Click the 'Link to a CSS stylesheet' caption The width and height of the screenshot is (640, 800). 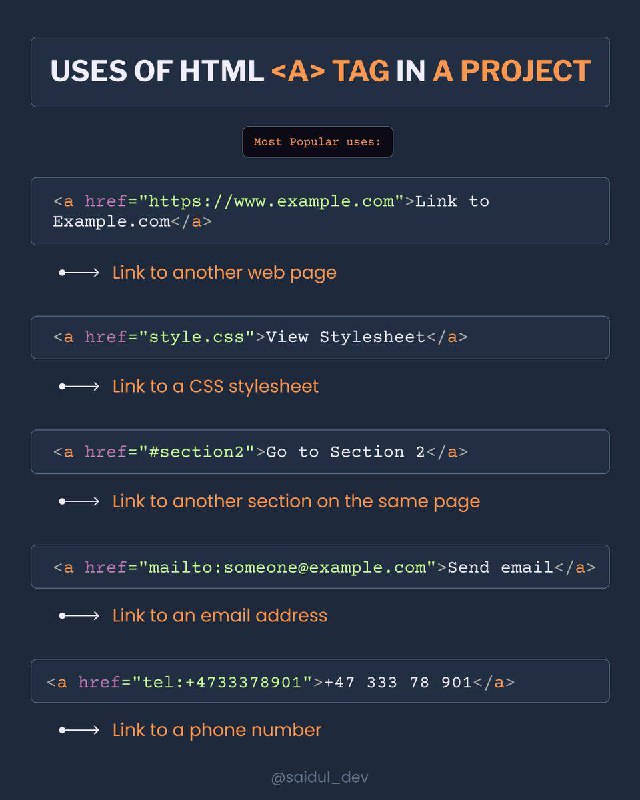tap(215, 387)
